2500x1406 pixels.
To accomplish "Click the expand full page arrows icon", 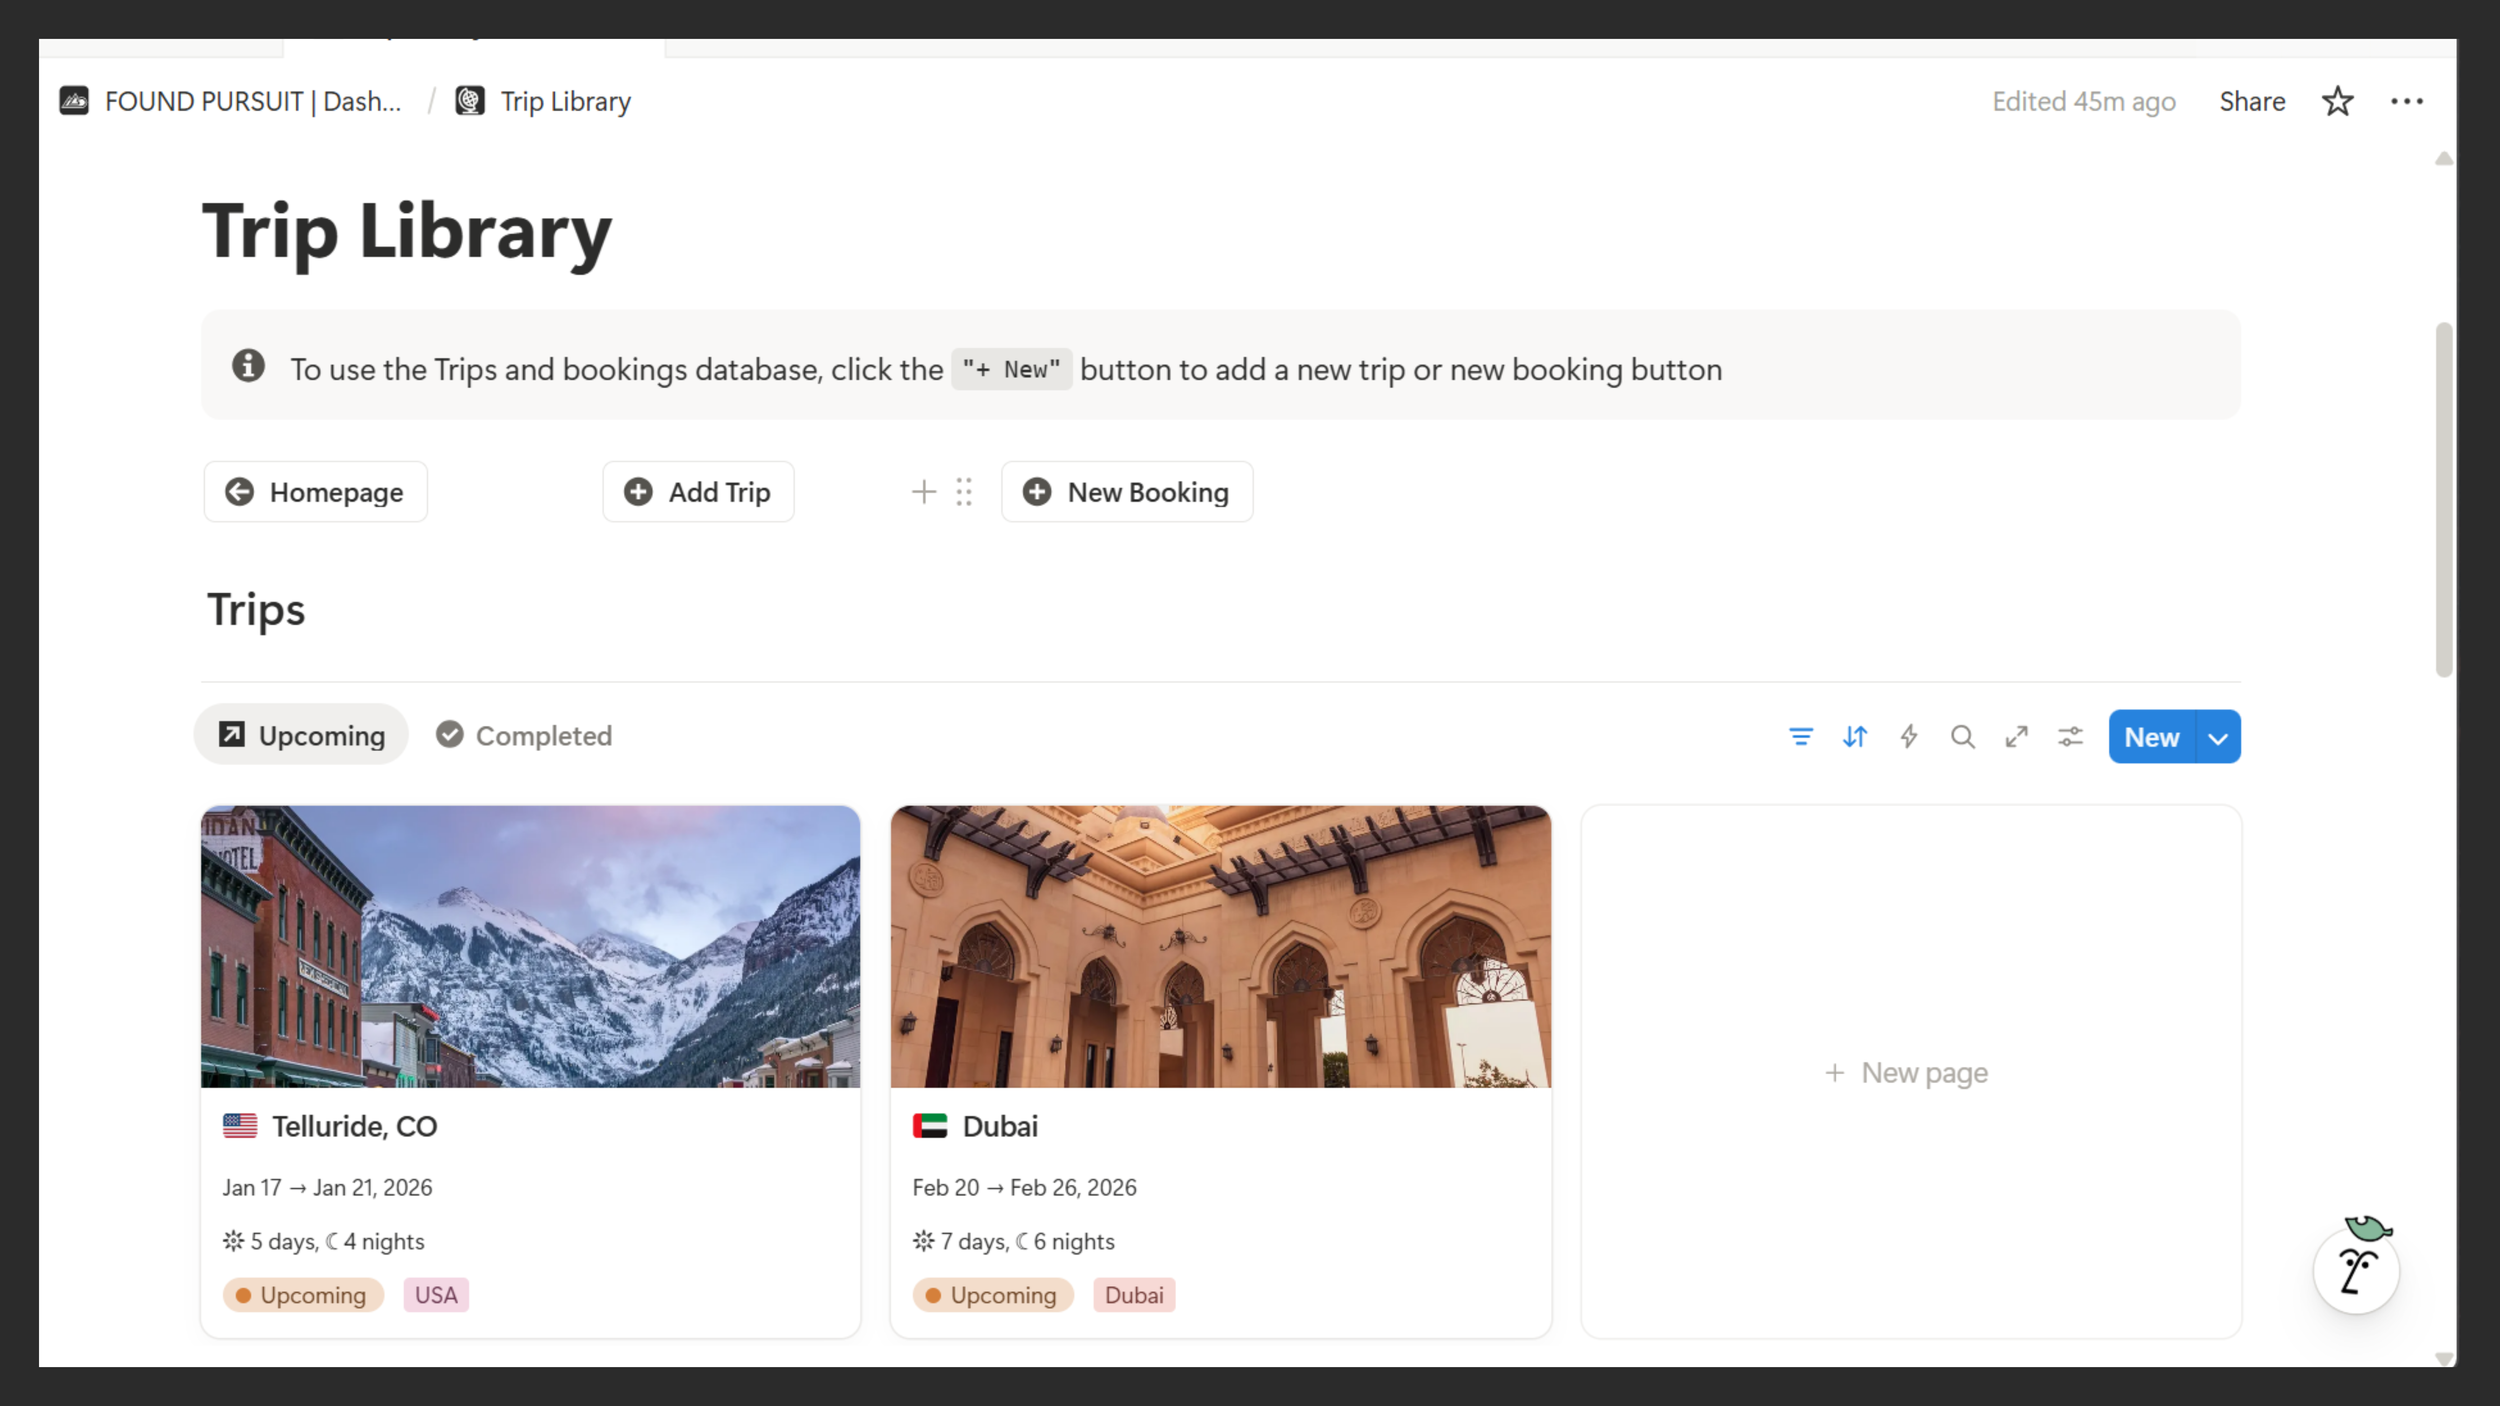I will 2016,737.
